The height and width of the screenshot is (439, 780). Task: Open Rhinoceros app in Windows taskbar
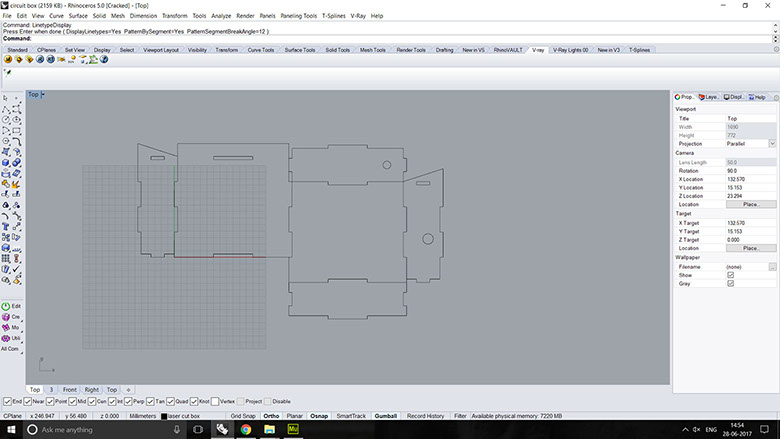pyautogui.click(x=222, y=429)
